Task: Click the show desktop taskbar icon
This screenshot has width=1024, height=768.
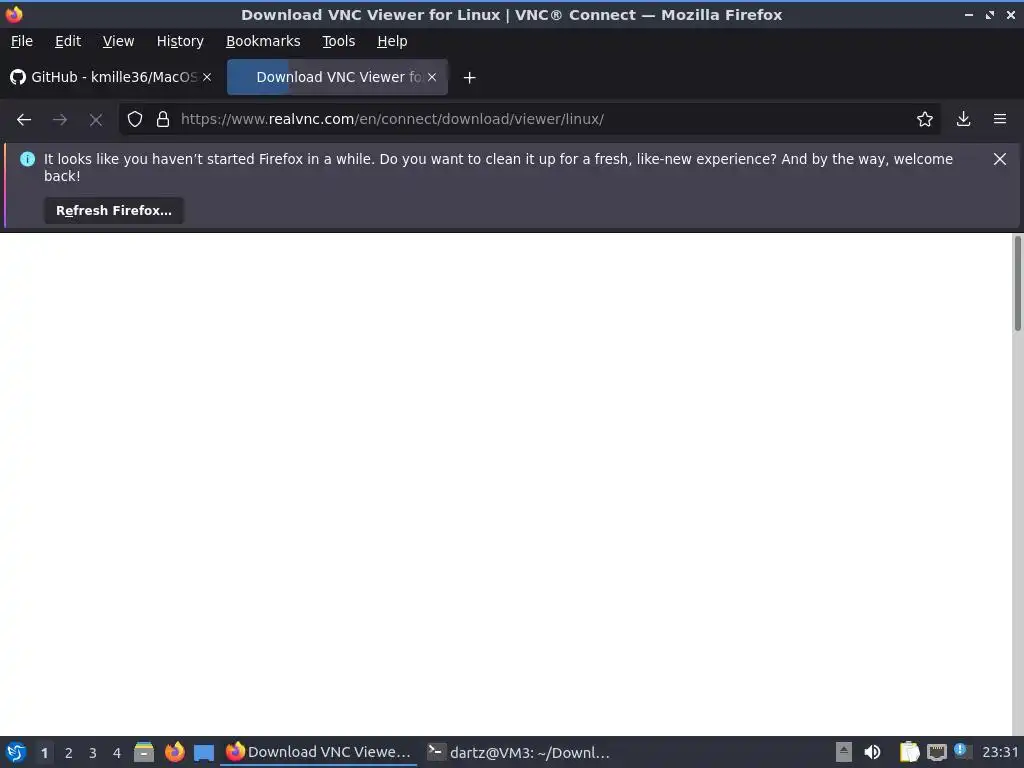Action: point(204,753)
